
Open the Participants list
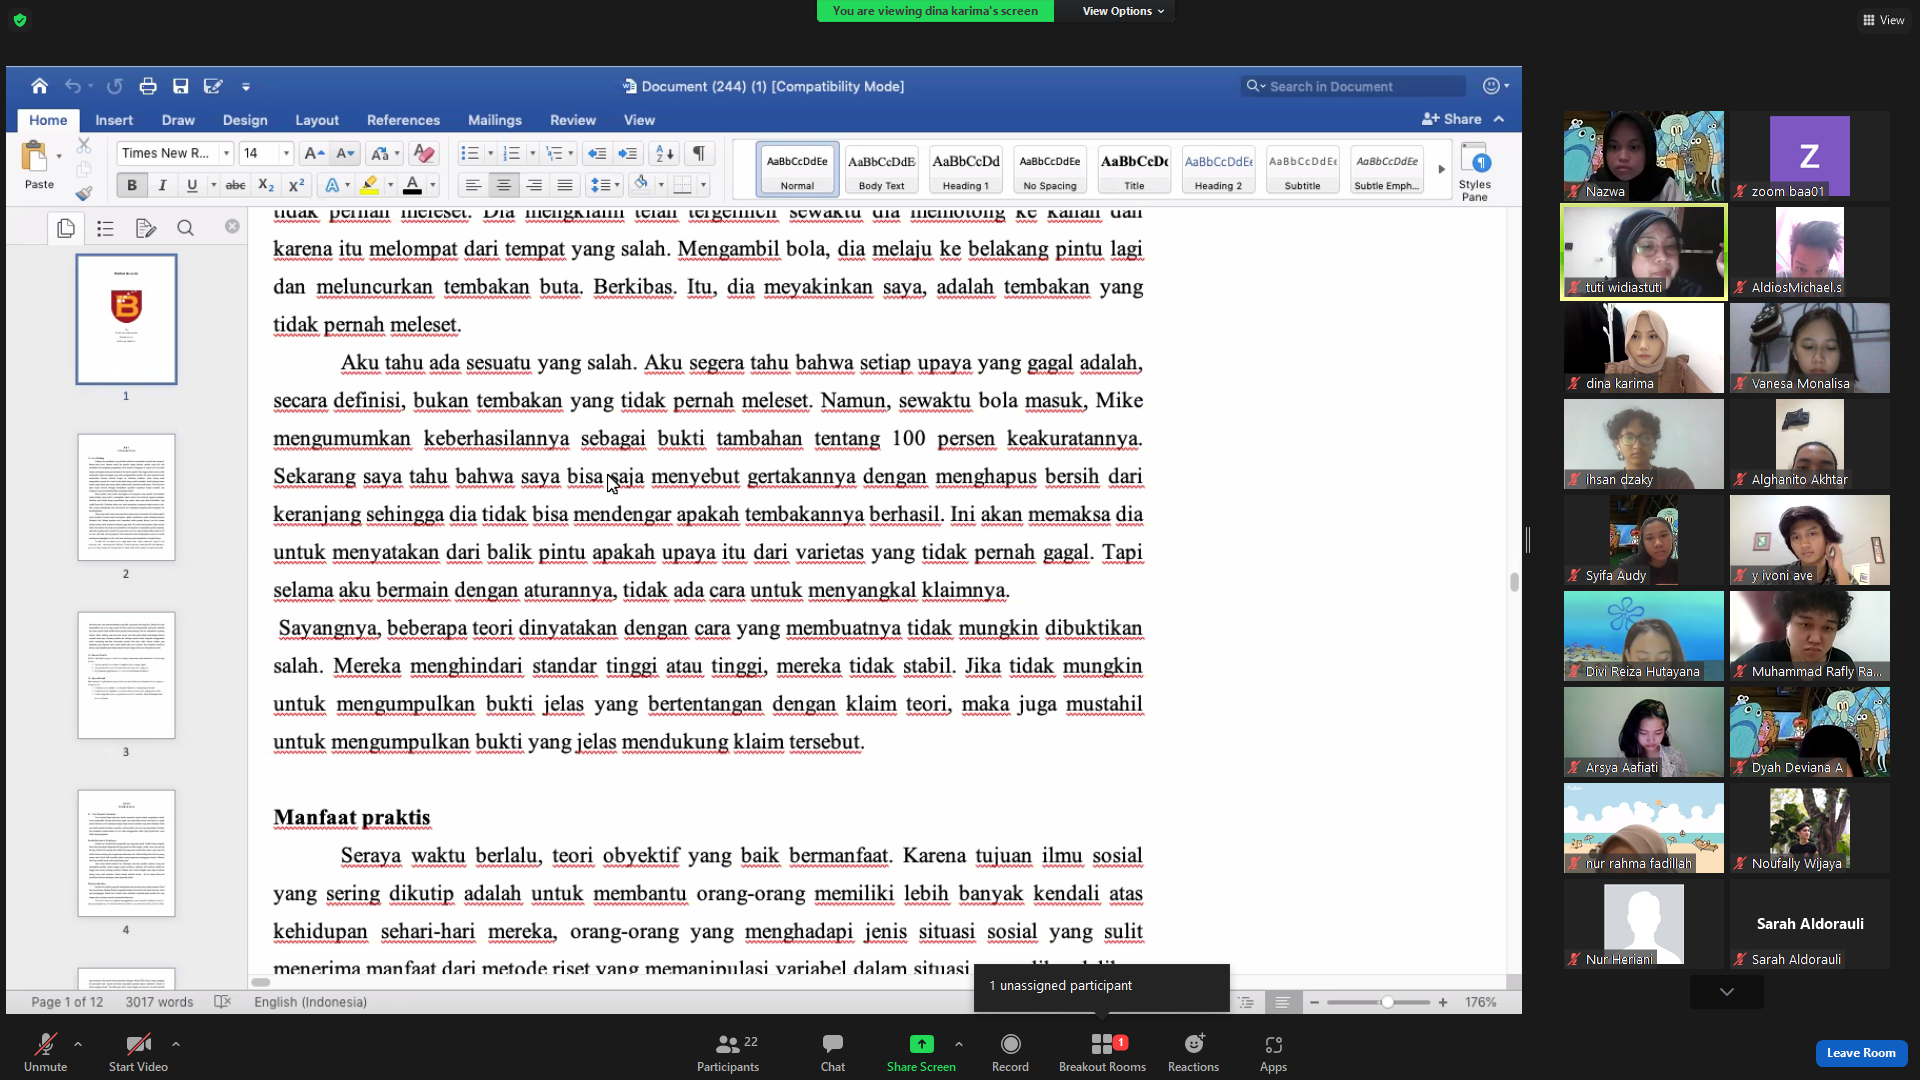[728, 1053]
